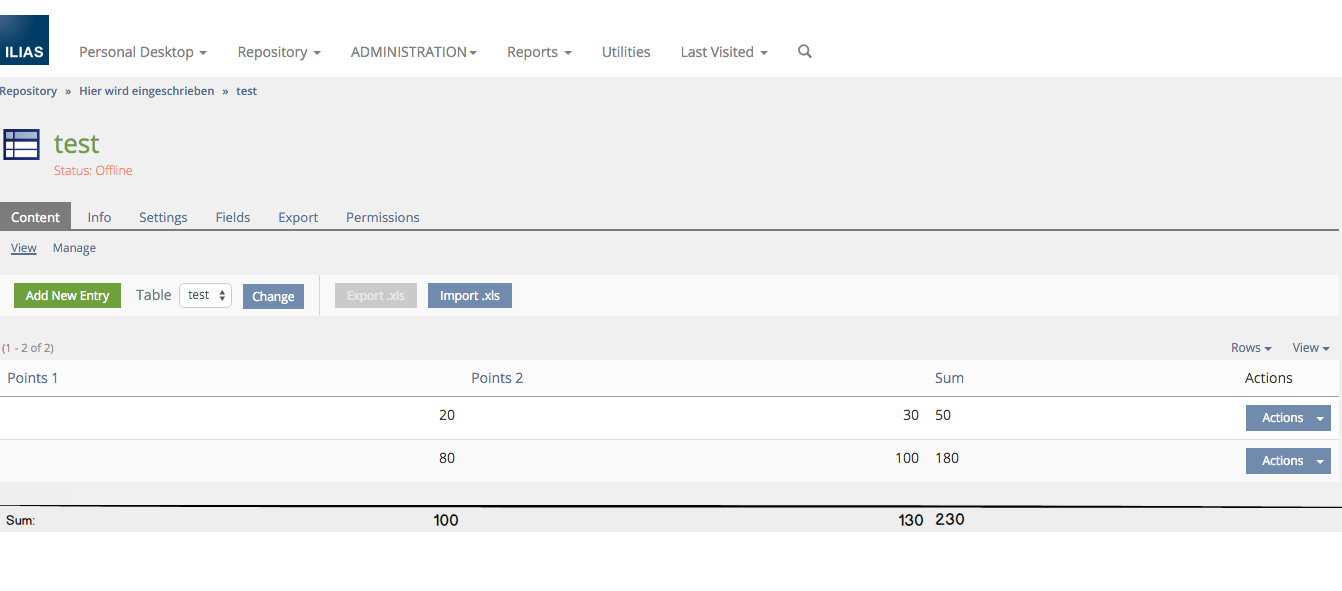The image size is (1342, 591).
Task: Open the Last Visited dropdown
Action: (x=724, y=52)
